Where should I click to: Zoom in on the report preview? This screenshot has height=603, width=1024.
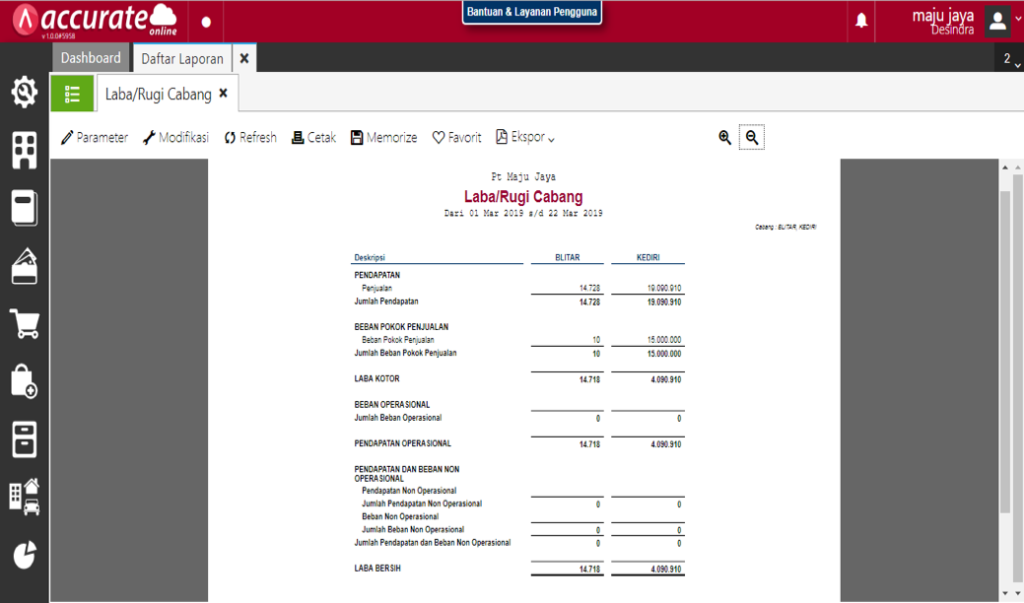click(724, 137)
